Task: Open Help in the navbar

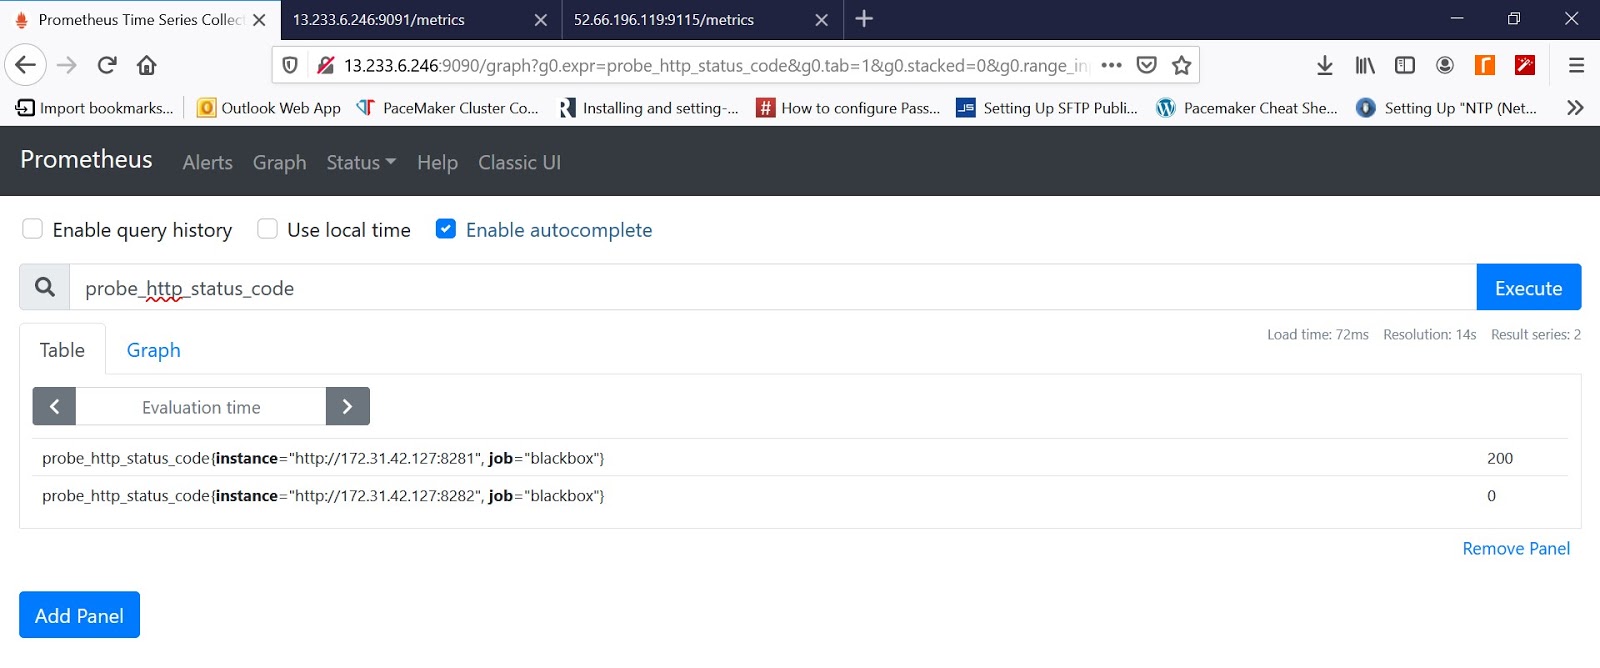Action: [x=437, y=162]
